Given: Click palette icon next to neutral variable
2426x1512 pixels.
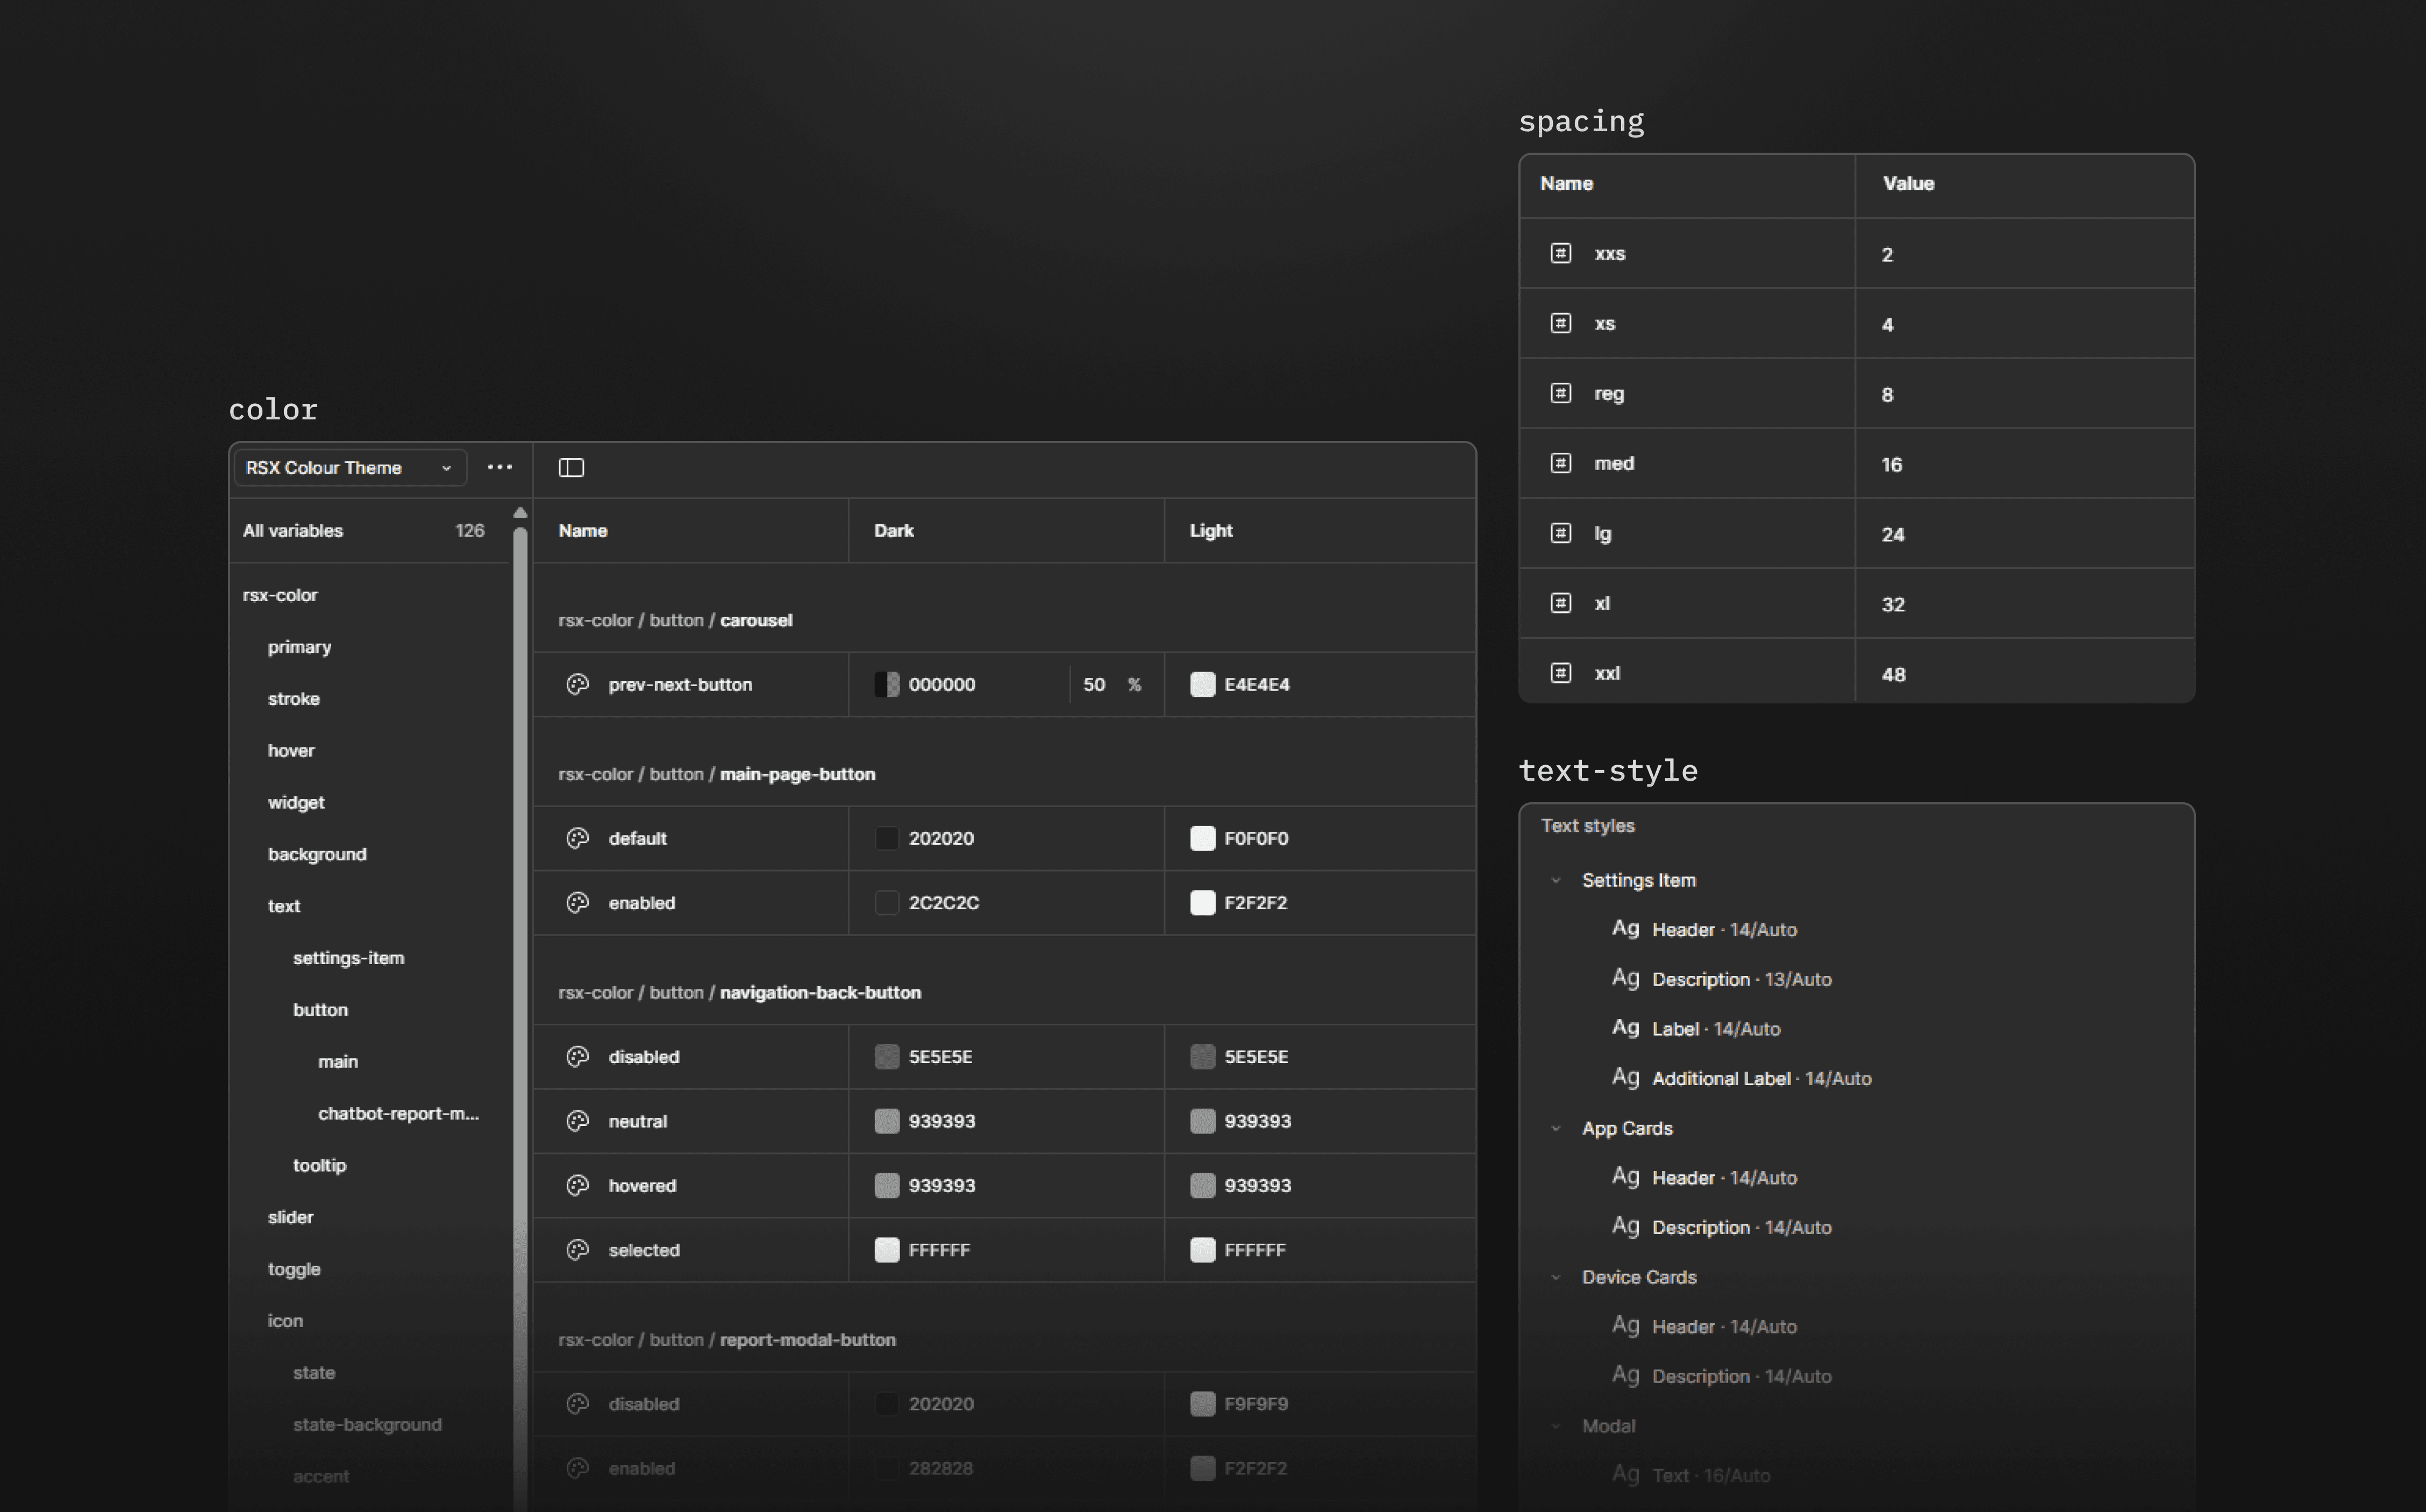Looking at the screenshot, I should point(578,1121).
